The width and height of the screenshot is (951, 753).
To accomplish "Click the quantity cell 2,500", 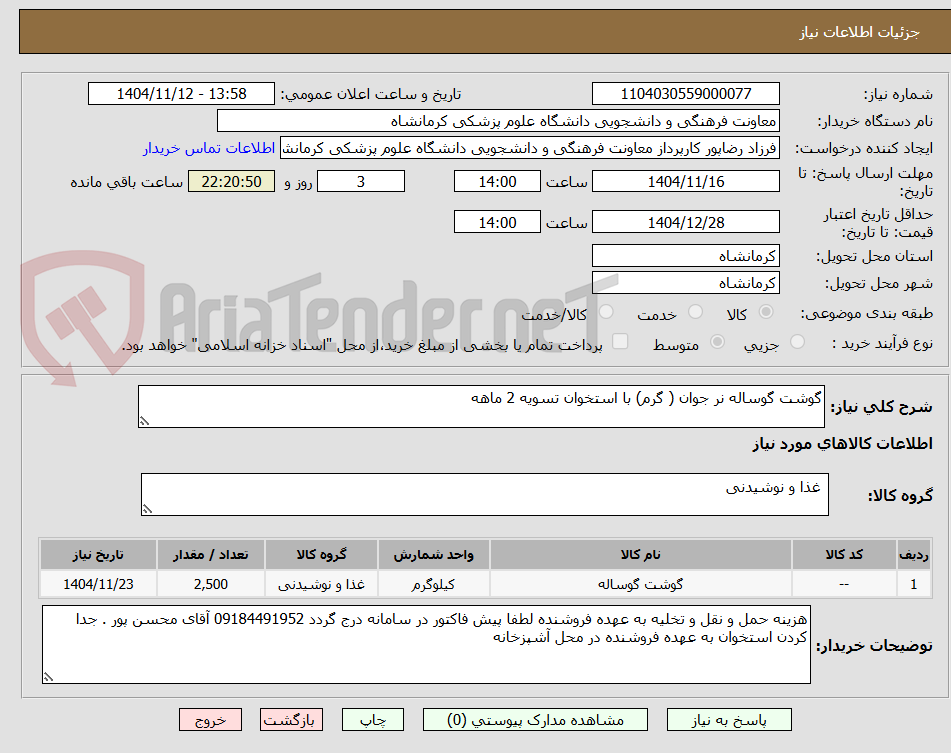I will pos(210,584).
